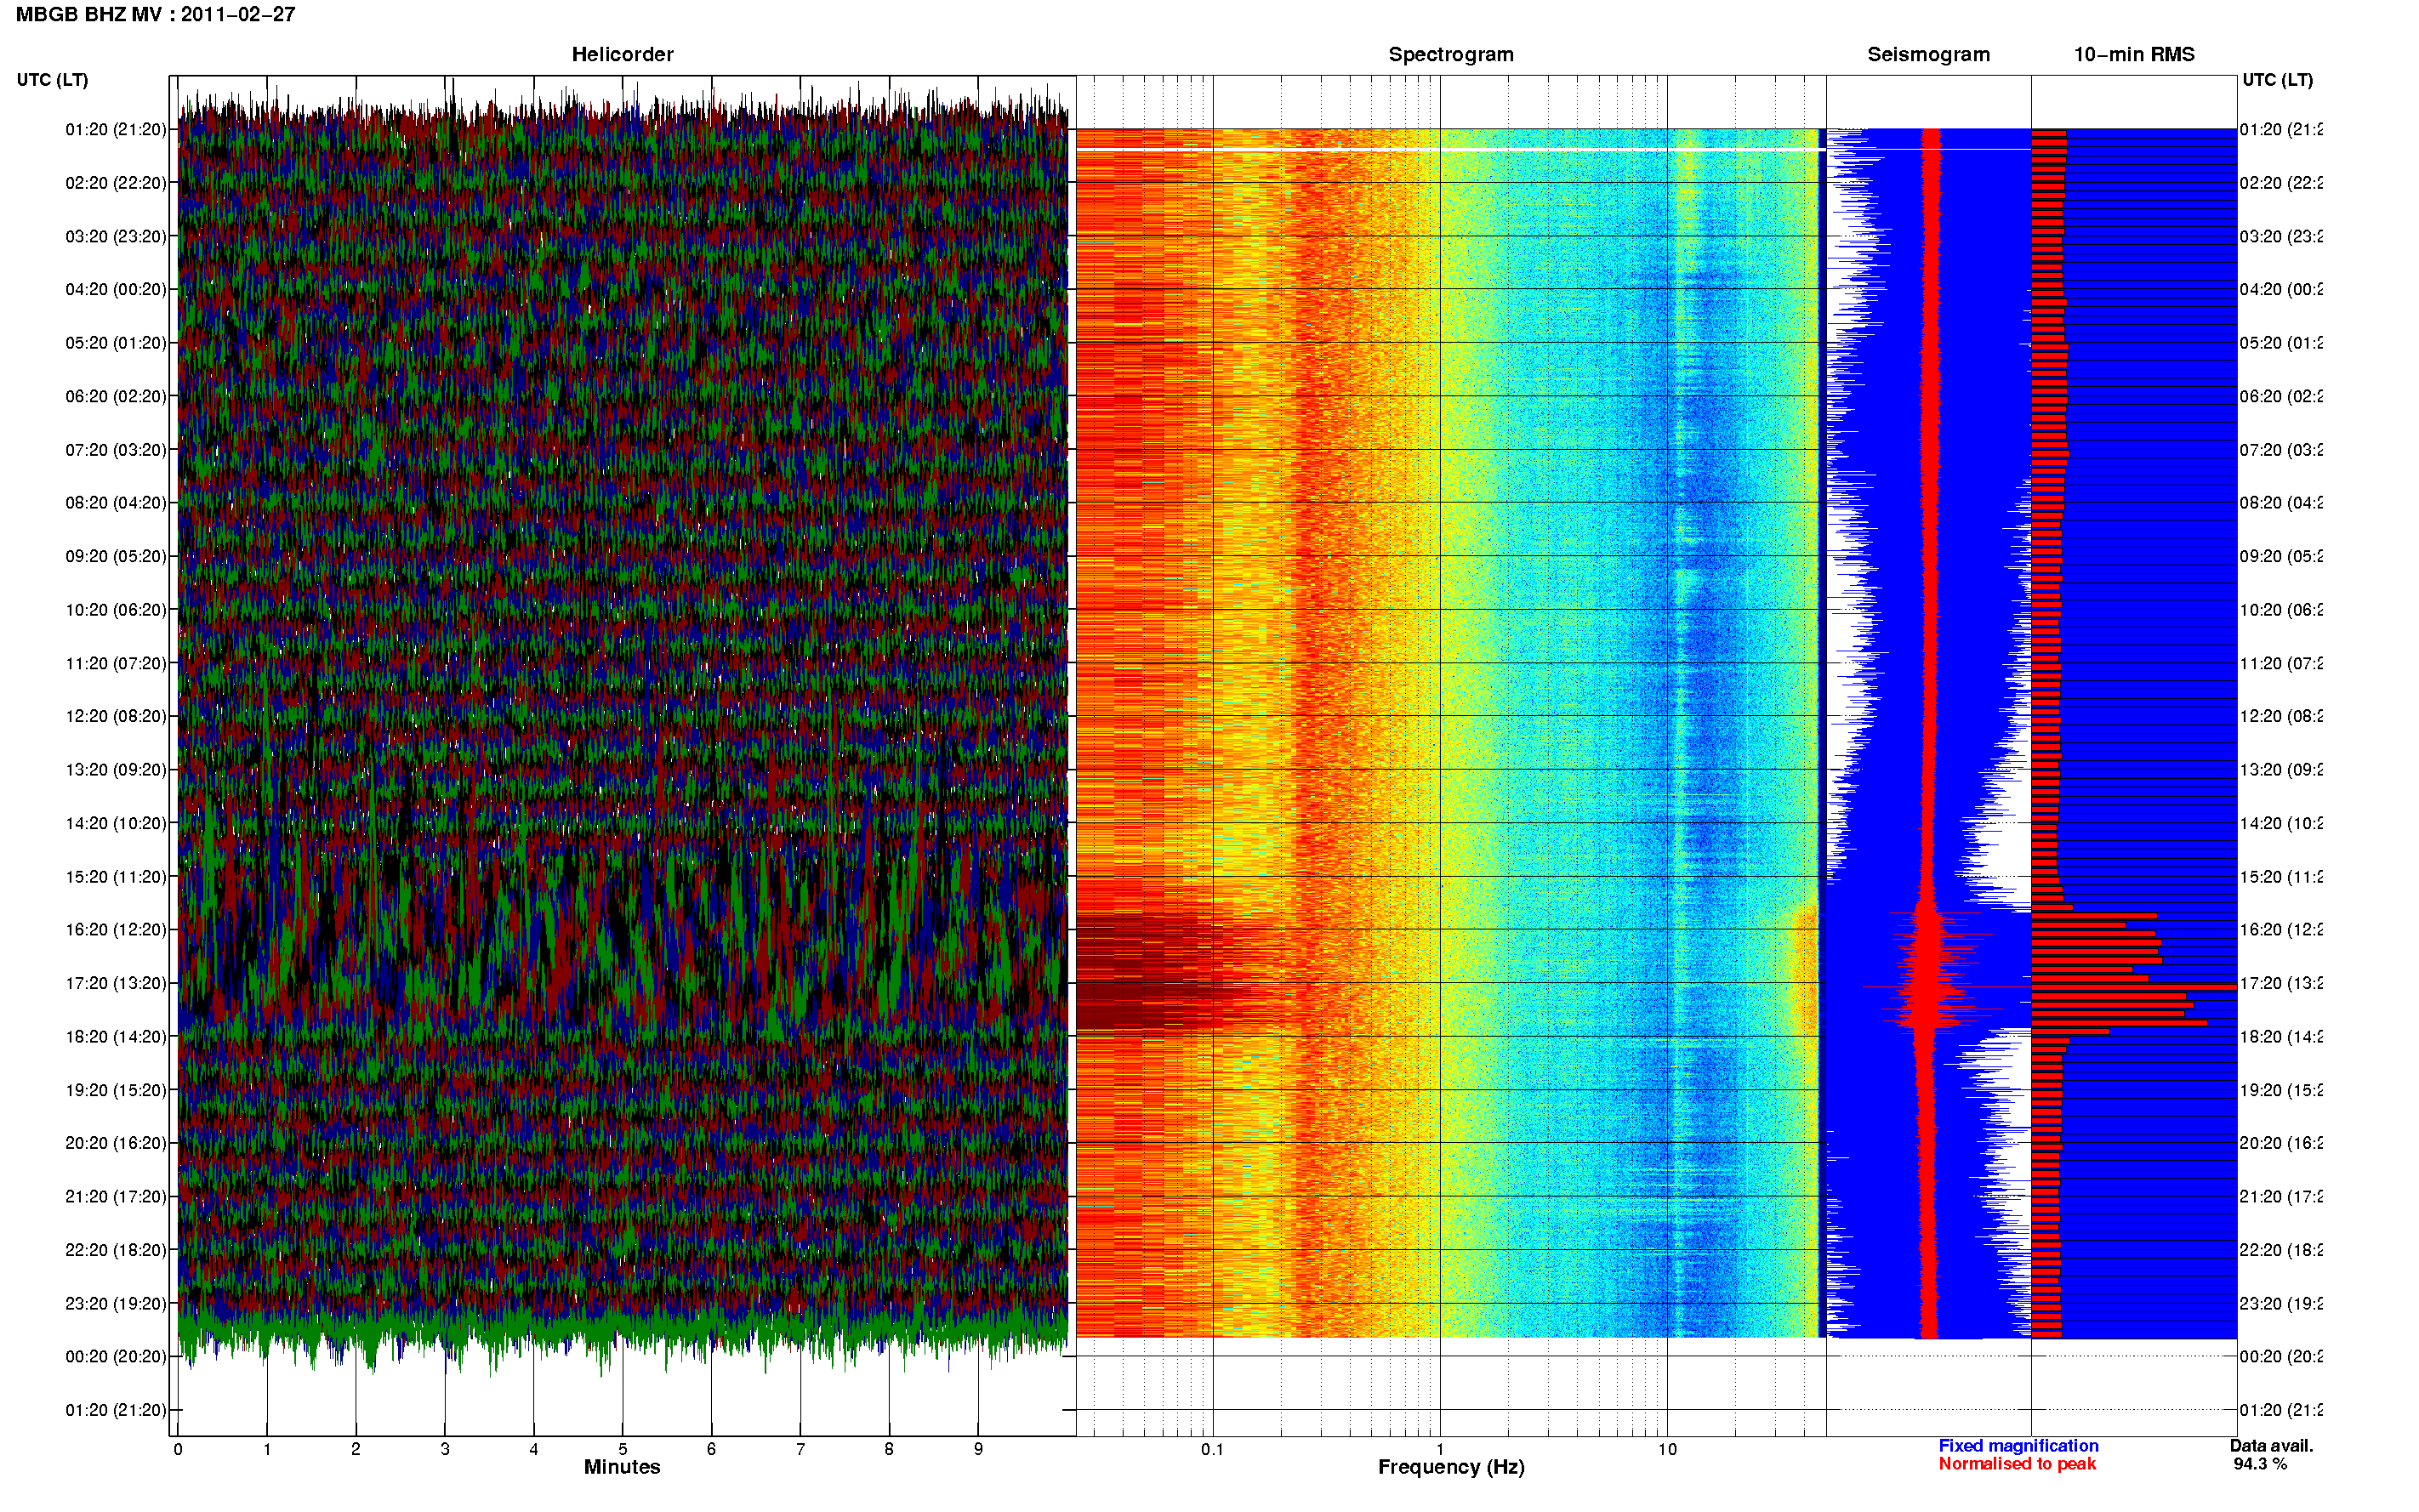Click the '94.3 %' availability value
The width and height of the screenshot is (2419, 1512).
tap(2260, 1464)
